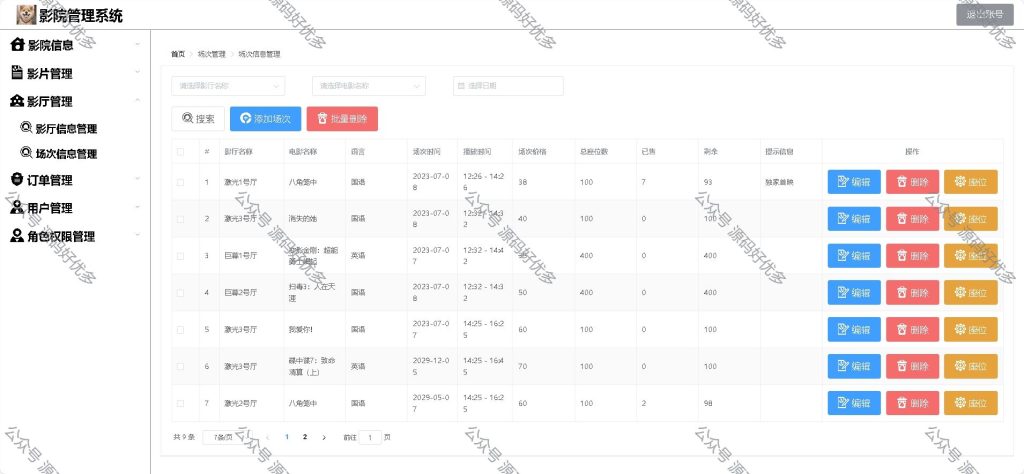Edit the 激光2号厅 八角笼中 session
This screenshot has height=474, width=1024.
click(854, 403)
